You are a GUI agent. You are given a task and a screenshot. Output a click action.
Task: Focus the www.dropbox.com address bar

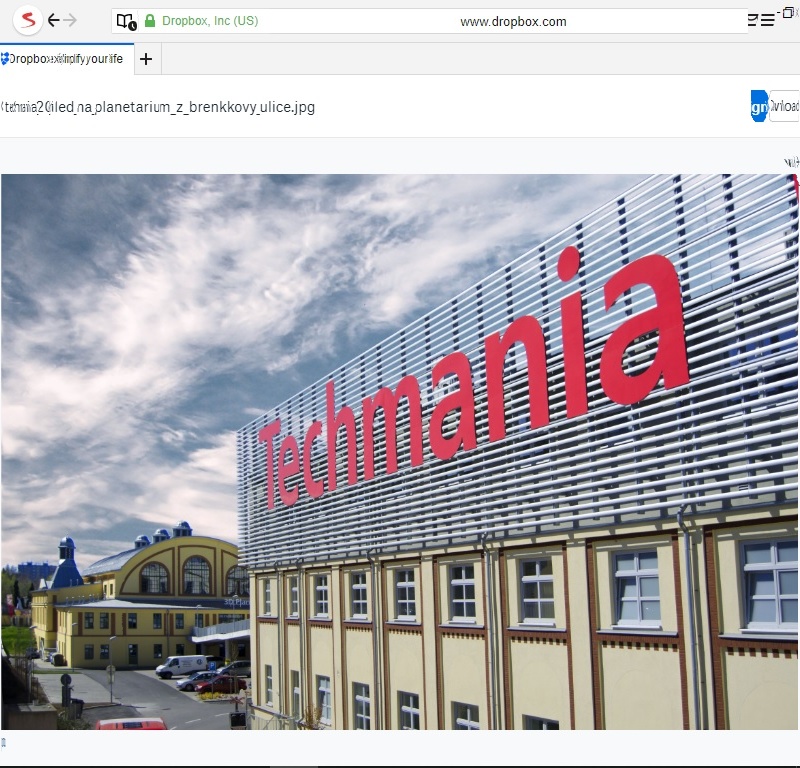click(513, 21)
